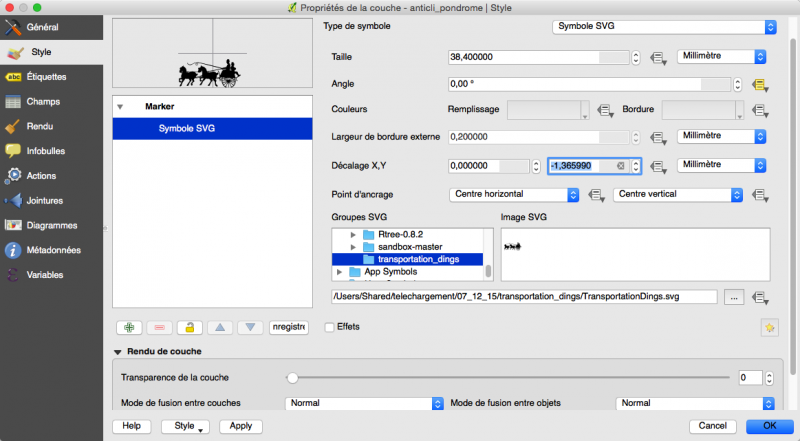The height and width of the screenshot is (441, 800).
Task: Open Millimètre unit dropdown for Taille
Action: pyautogui.click(x=721, y=57)
